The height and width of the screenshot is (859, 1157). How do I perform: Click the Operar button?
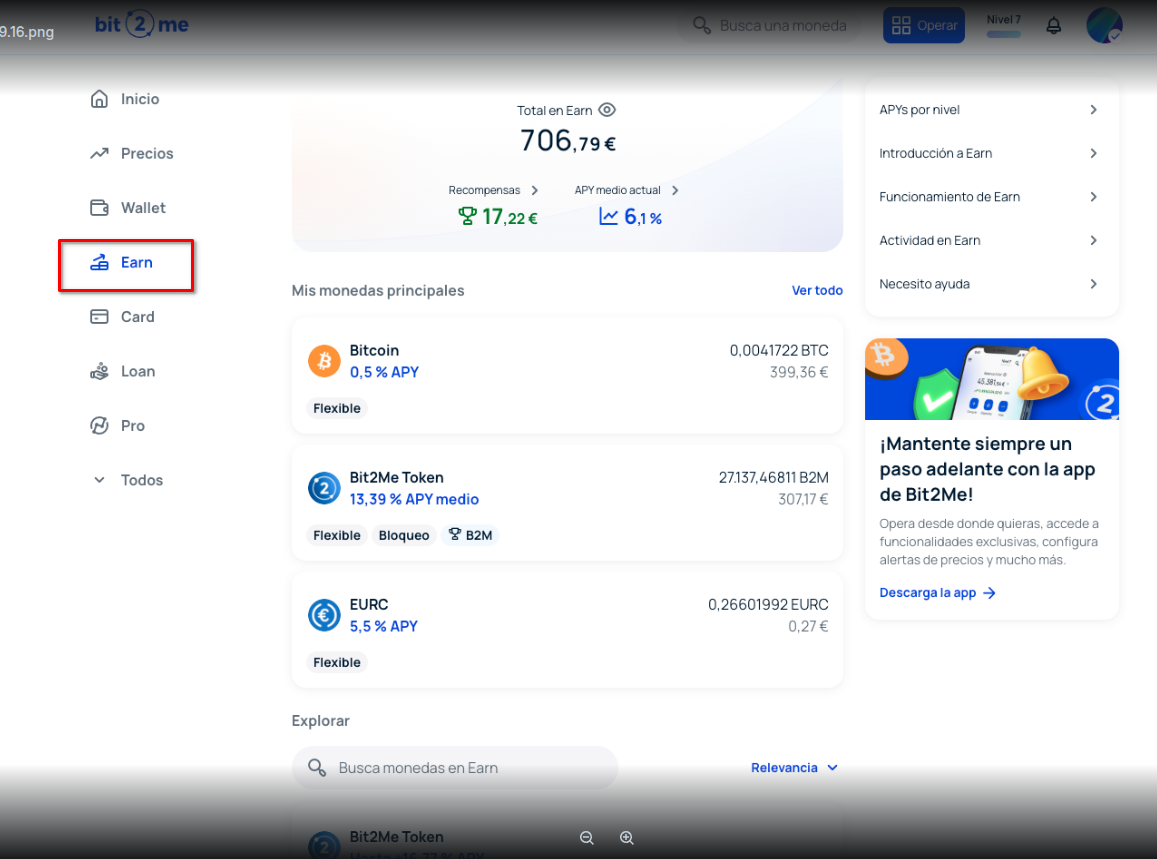tap(924, 25)
